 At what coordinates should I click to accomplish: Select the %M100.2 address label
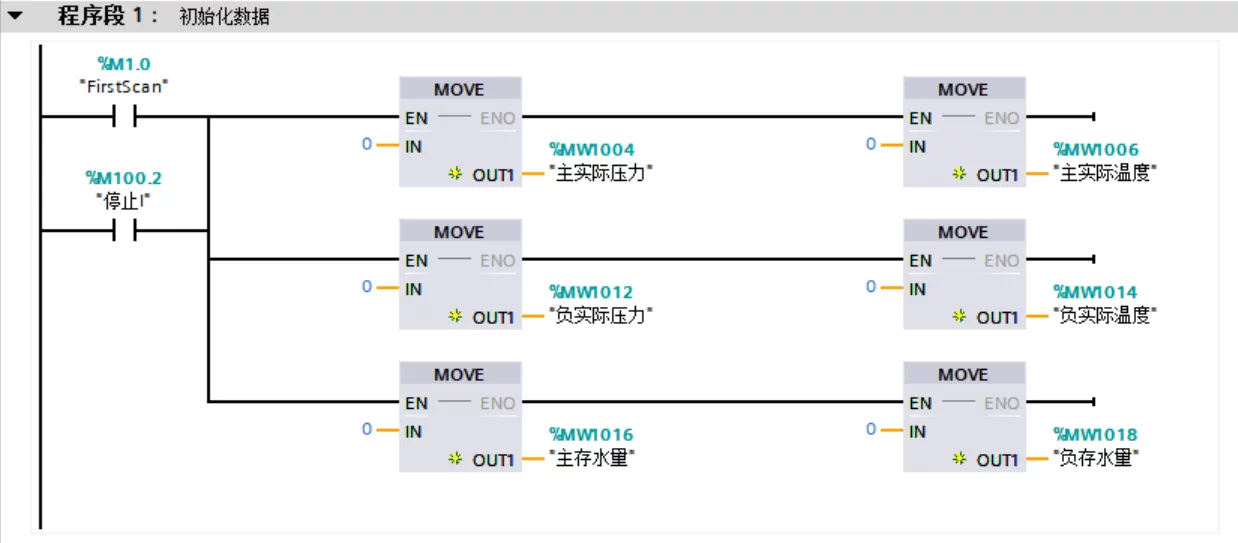124,178
